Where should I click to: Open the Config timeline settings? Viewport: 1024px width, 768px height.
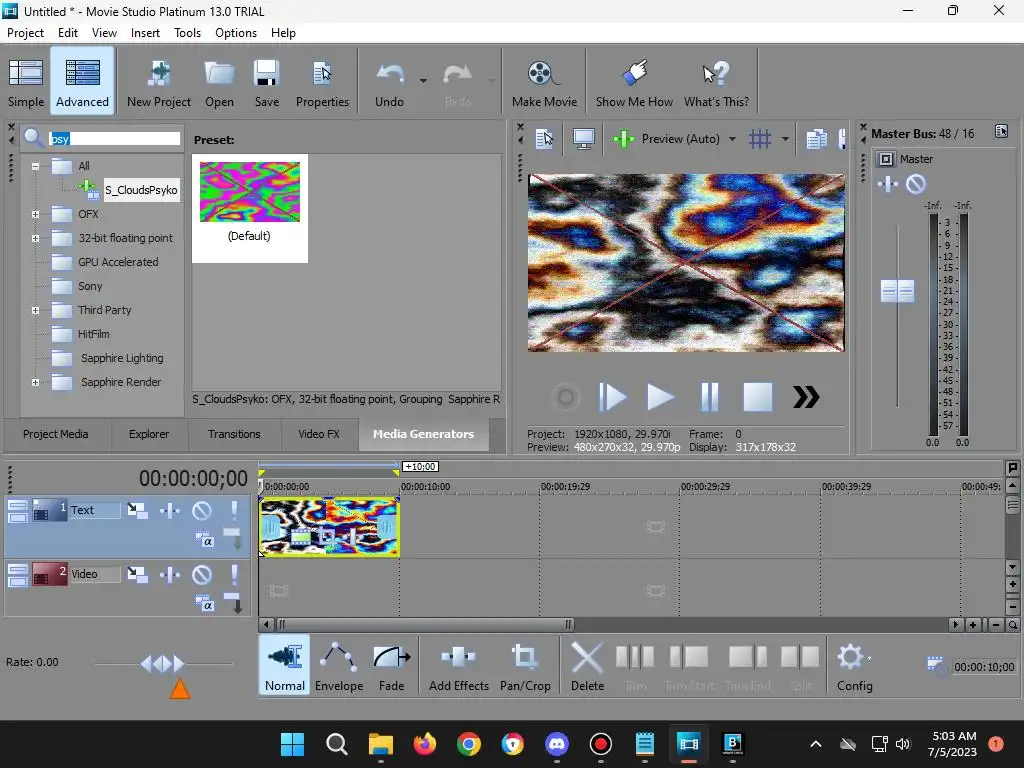(854, 666)
